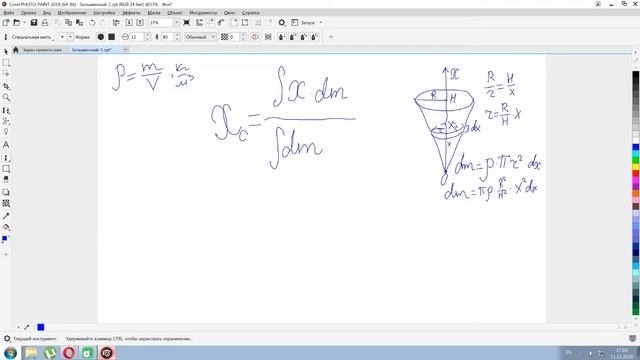Image resolution: width=640 pixels, height=360 pixels.
Task: Toggle second pen pressure setting icon
Action: pos(293,37)
